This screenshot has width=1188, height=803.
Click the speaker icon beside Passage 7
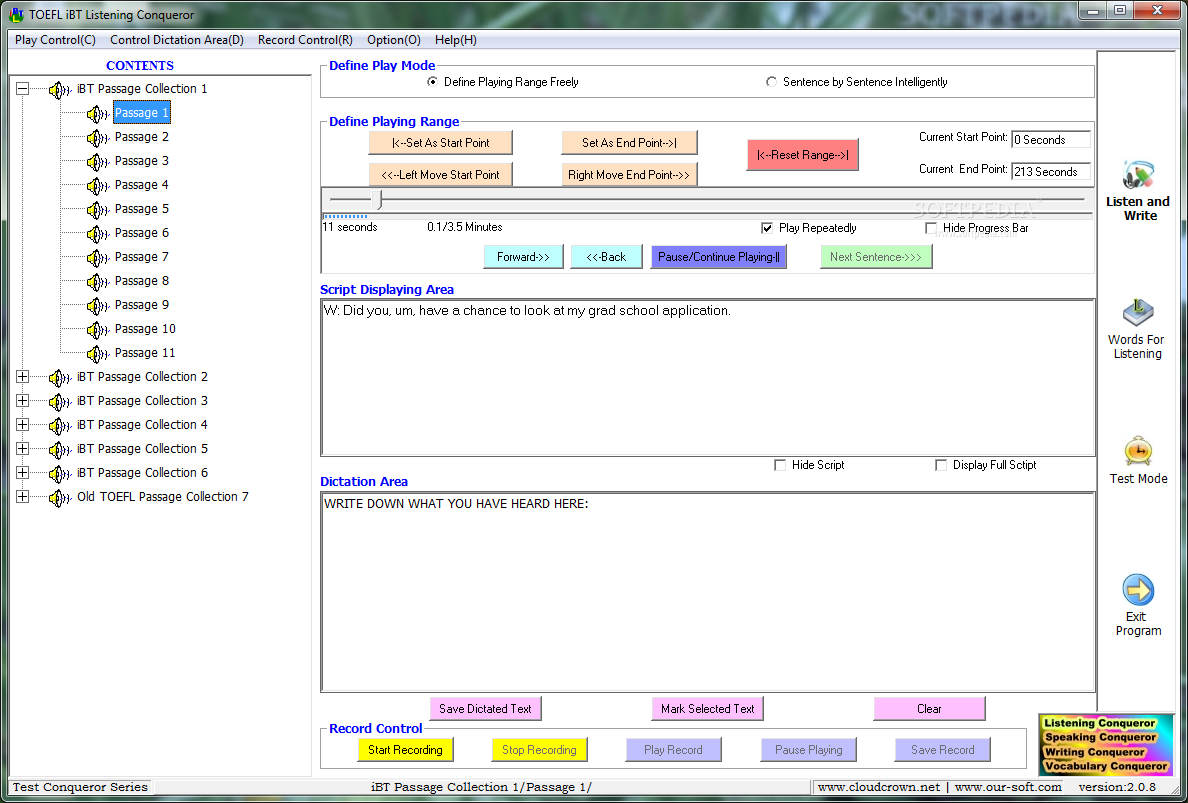(98, 258)
